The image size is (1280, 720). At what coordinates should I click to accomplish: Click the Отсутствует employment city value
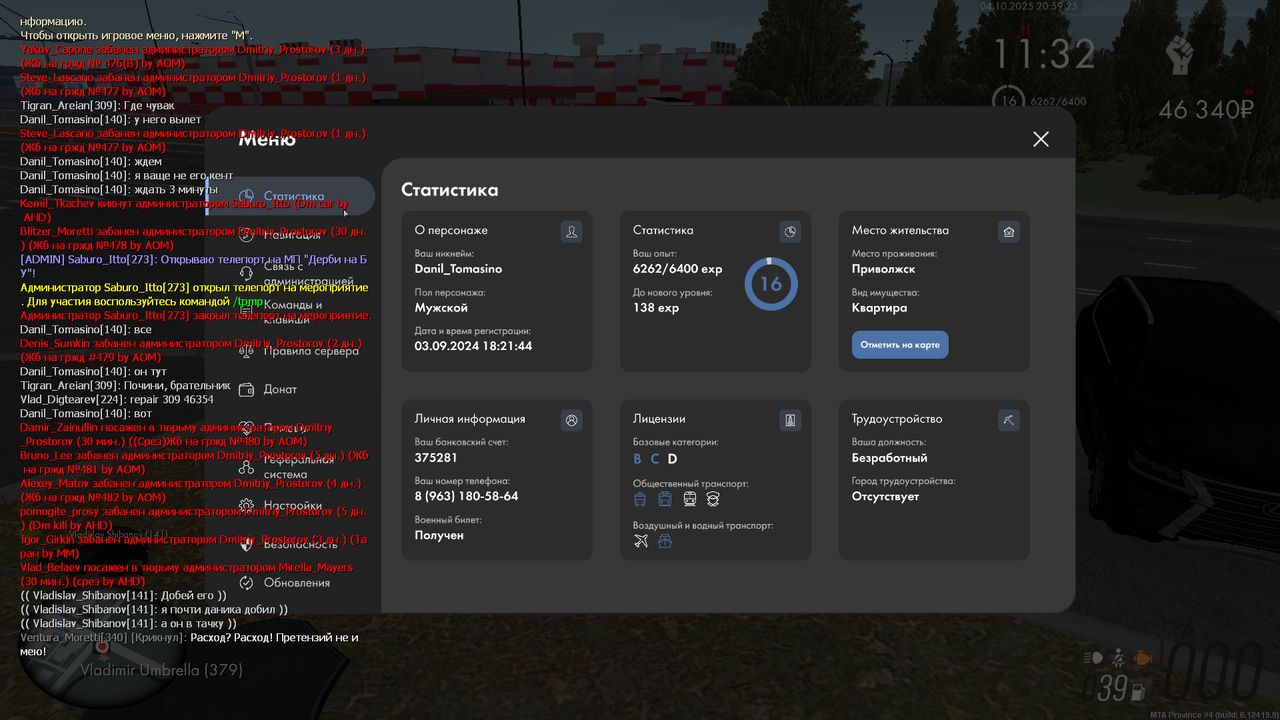[885, 496]
